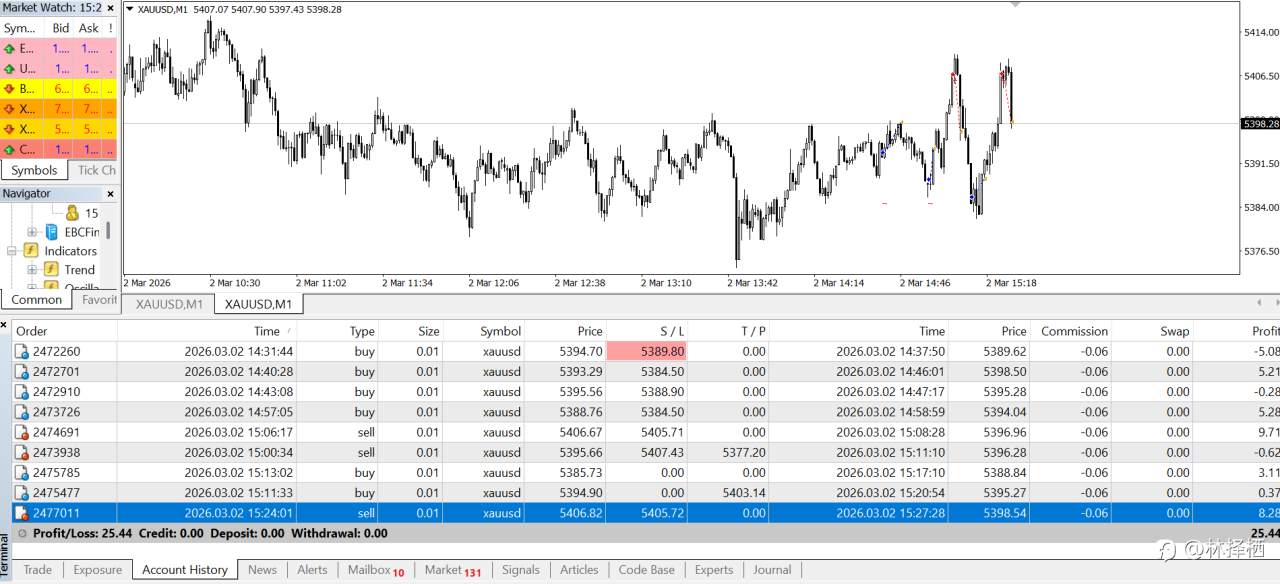Click the green up arrow on E… row
The image size is (1280, 584).
pos(9,48)
